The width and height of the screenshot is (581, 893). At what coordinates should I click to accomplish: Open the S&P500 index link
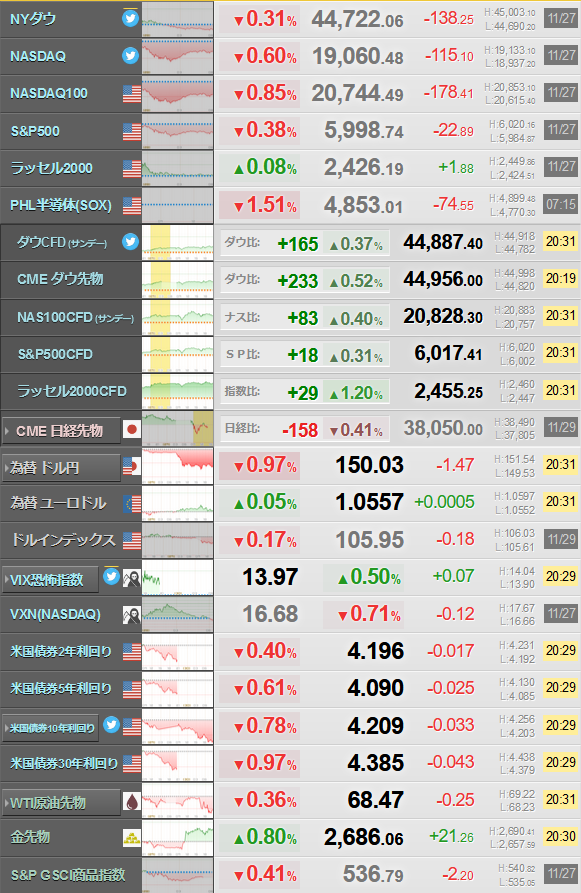pos(35,131)
